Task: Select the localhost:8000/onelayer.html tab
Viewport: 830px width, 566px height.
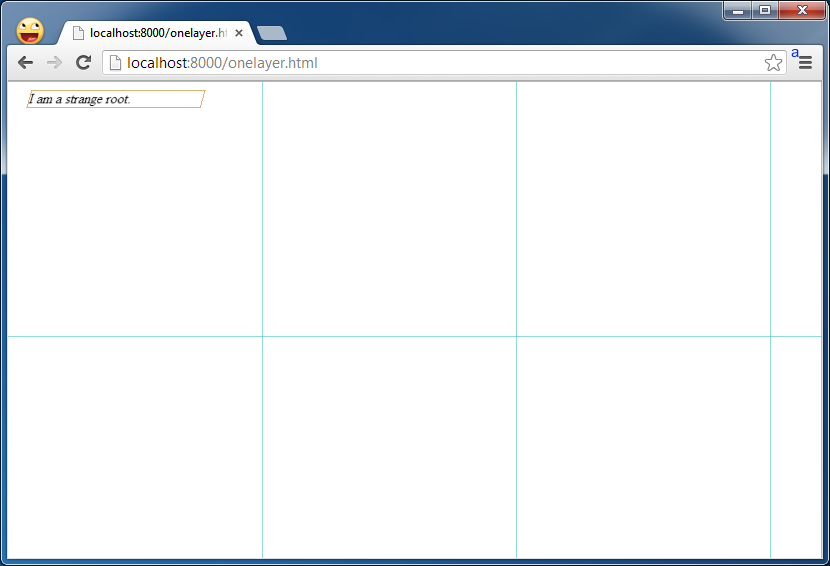Action: point(157,33)
